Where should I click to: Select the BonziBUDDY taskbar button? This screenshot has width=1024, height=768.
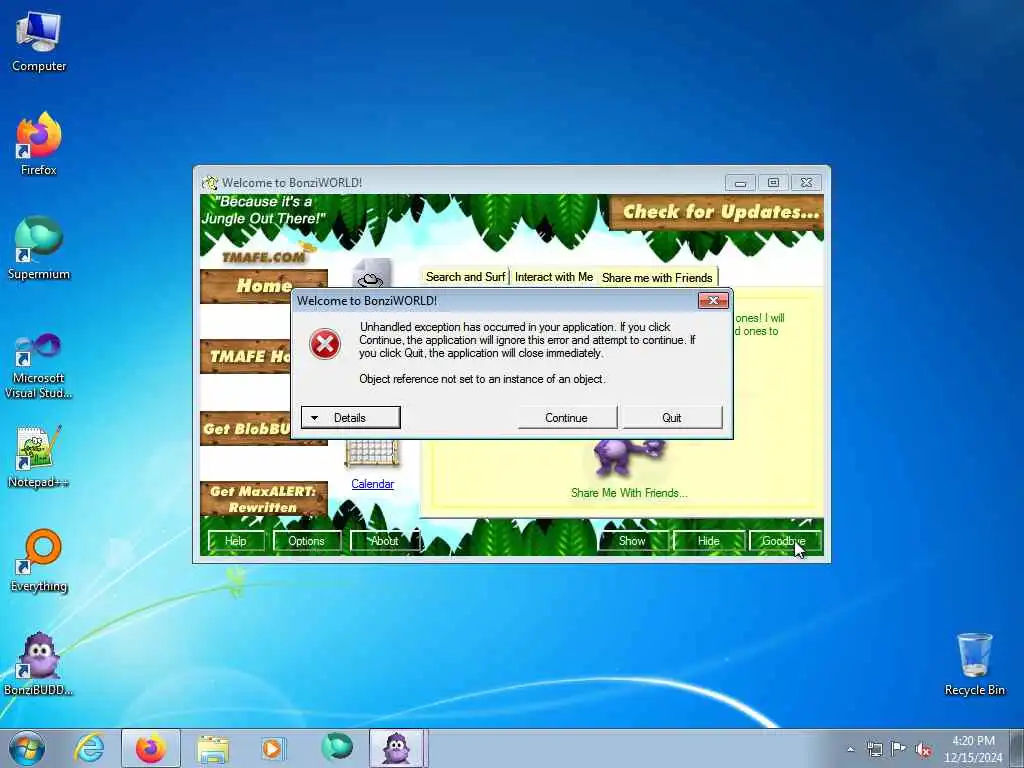pyautogui.click(x=398, y=748)
